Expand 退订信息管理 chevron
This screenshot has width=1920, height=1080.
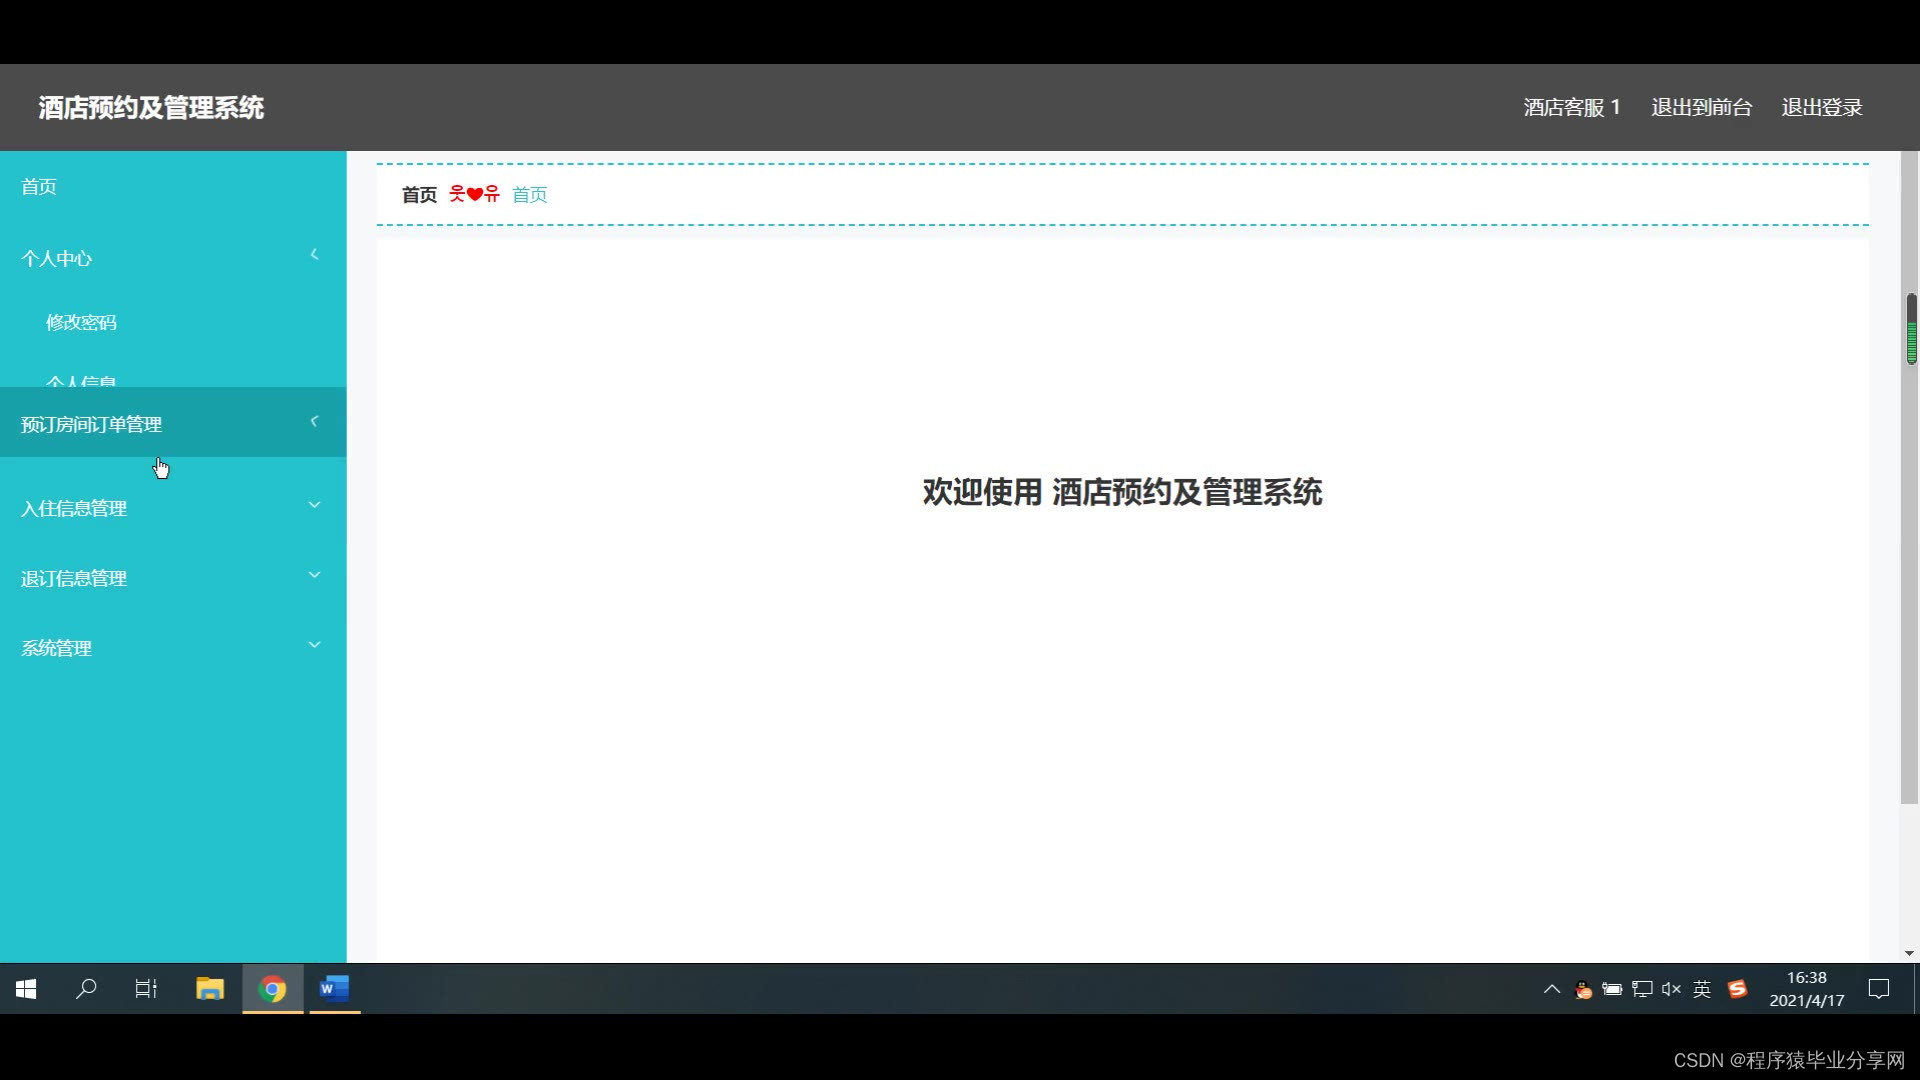(314, 575)
